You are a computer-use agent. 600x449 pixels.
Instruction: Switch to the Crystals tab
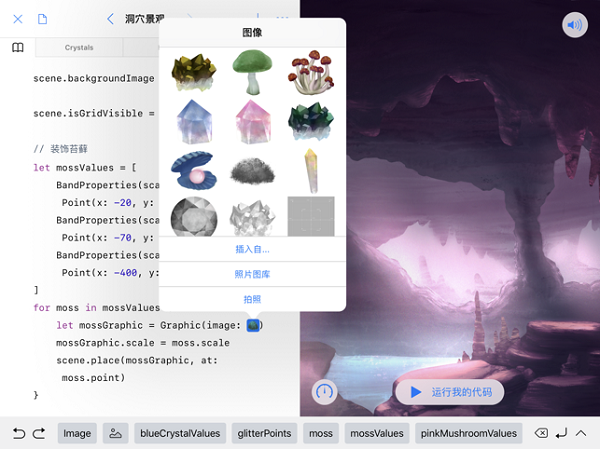(79, 47)
